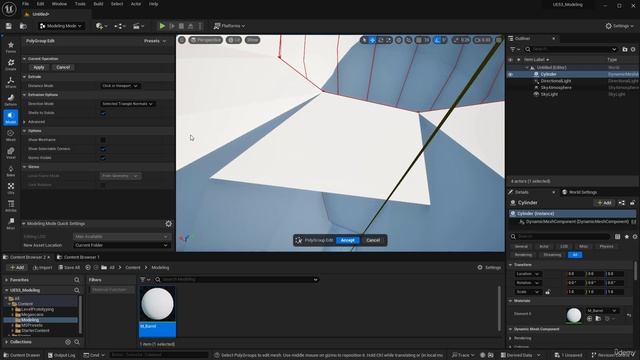This screenshot has width=640, height=360.
Task: Open Outliner settings gear icon
Action: 633,49
